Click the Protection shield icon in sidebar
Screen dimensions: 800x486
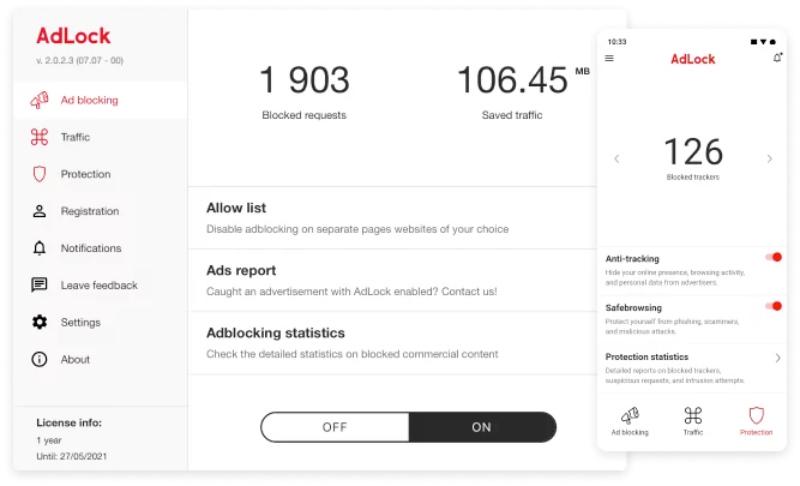[39, 174]
